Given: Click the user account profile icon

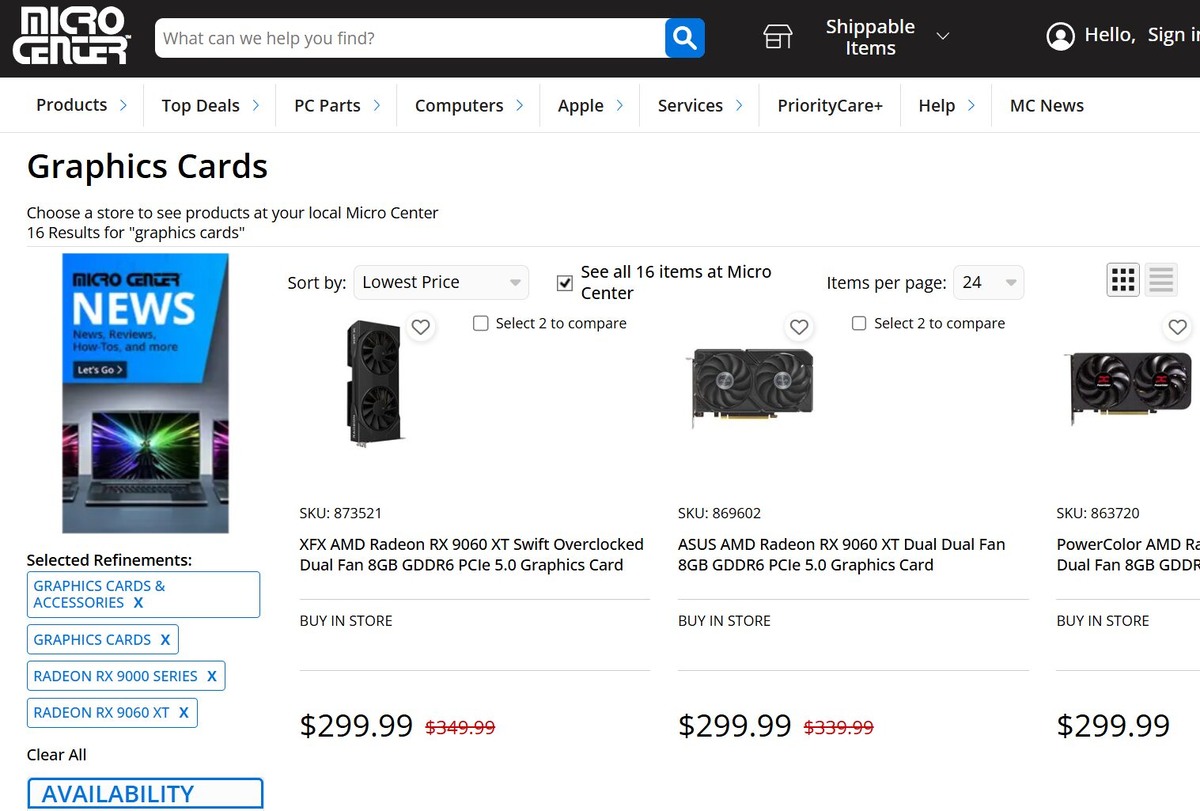Looking at the screenshot, I should [1059, 36].
